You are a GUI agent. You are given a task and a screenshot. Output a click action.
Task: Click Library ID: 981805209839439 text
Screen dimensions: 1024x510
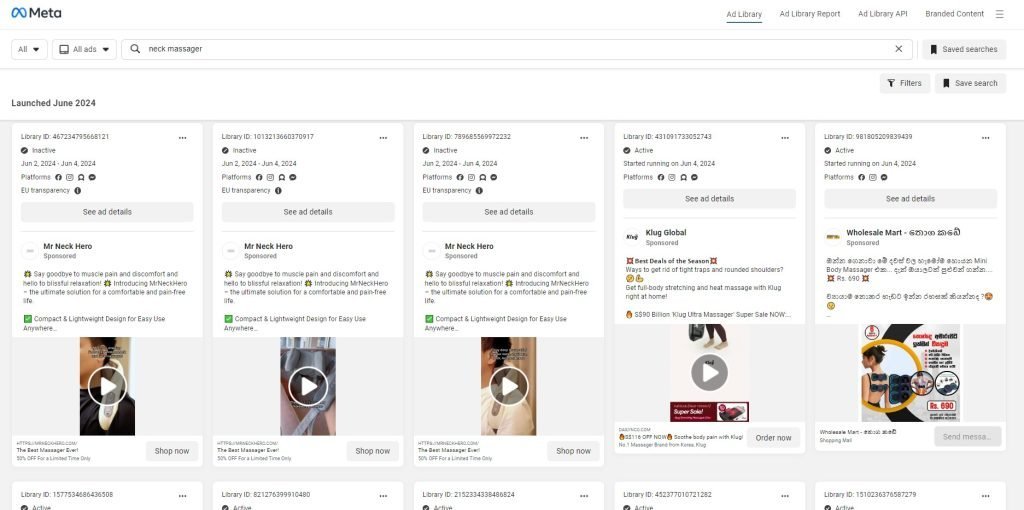click(x=868, y=137)
